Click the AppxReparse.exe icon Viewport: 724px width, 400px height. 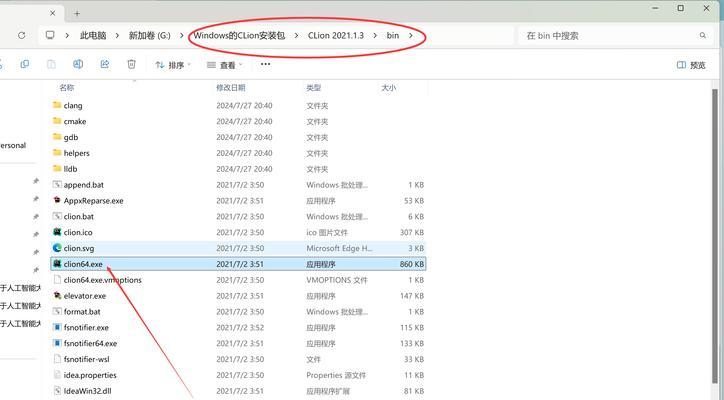click(57, 200)
